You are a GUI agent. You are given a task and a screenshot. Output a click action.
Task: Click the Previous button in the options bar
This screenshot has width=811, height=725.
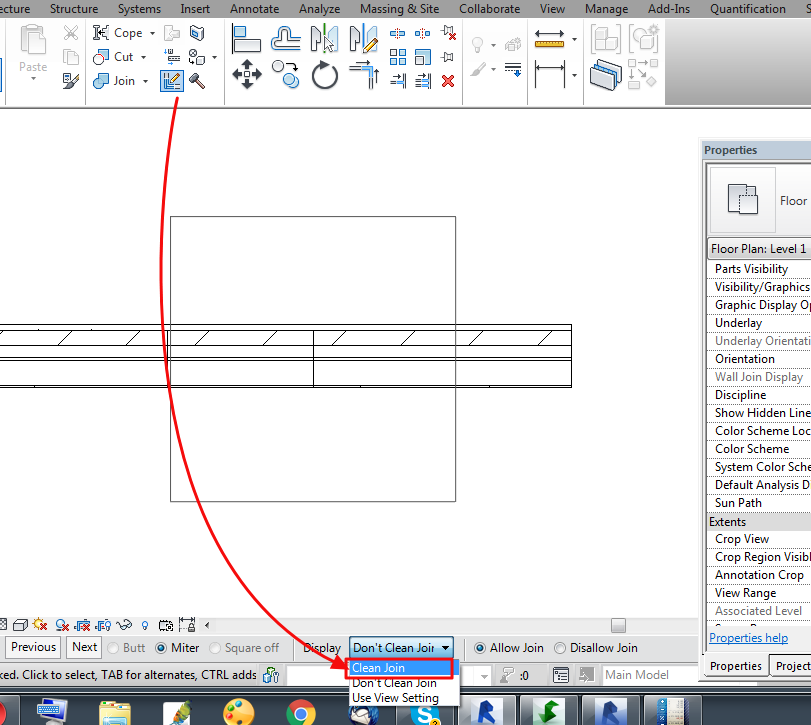33,647
